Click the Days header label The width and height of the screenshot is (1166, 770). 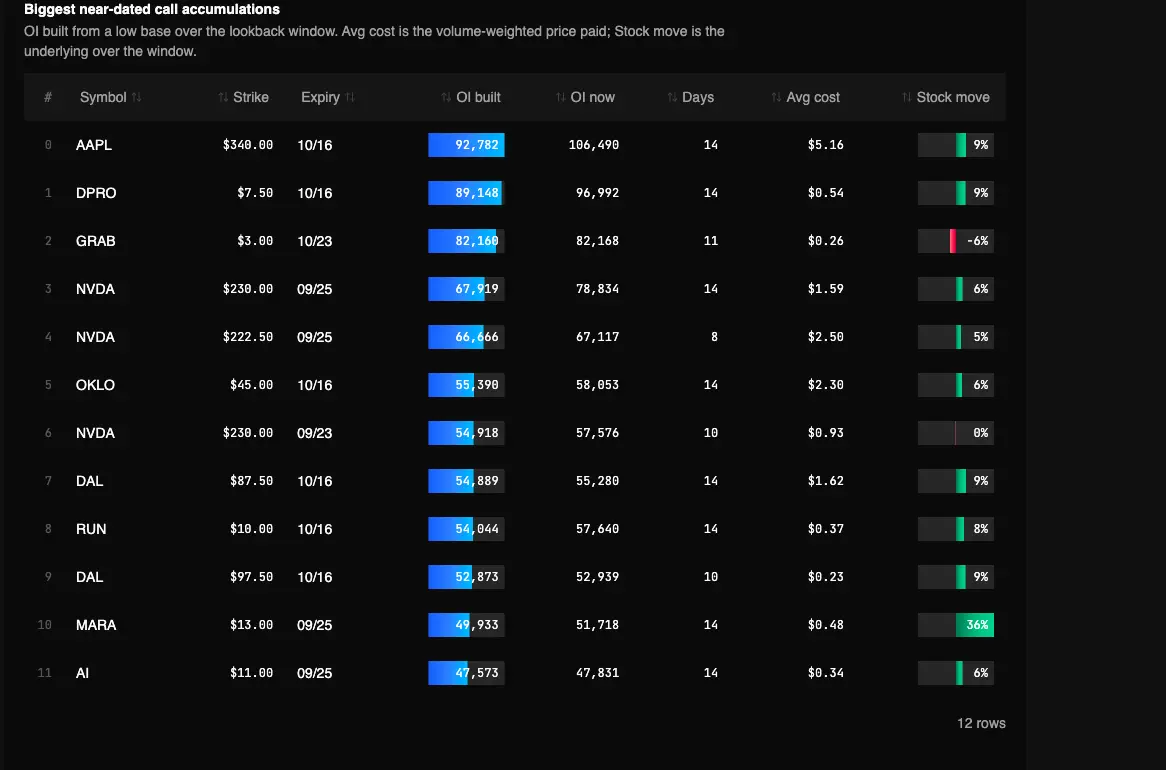click(x=698, y=97)
